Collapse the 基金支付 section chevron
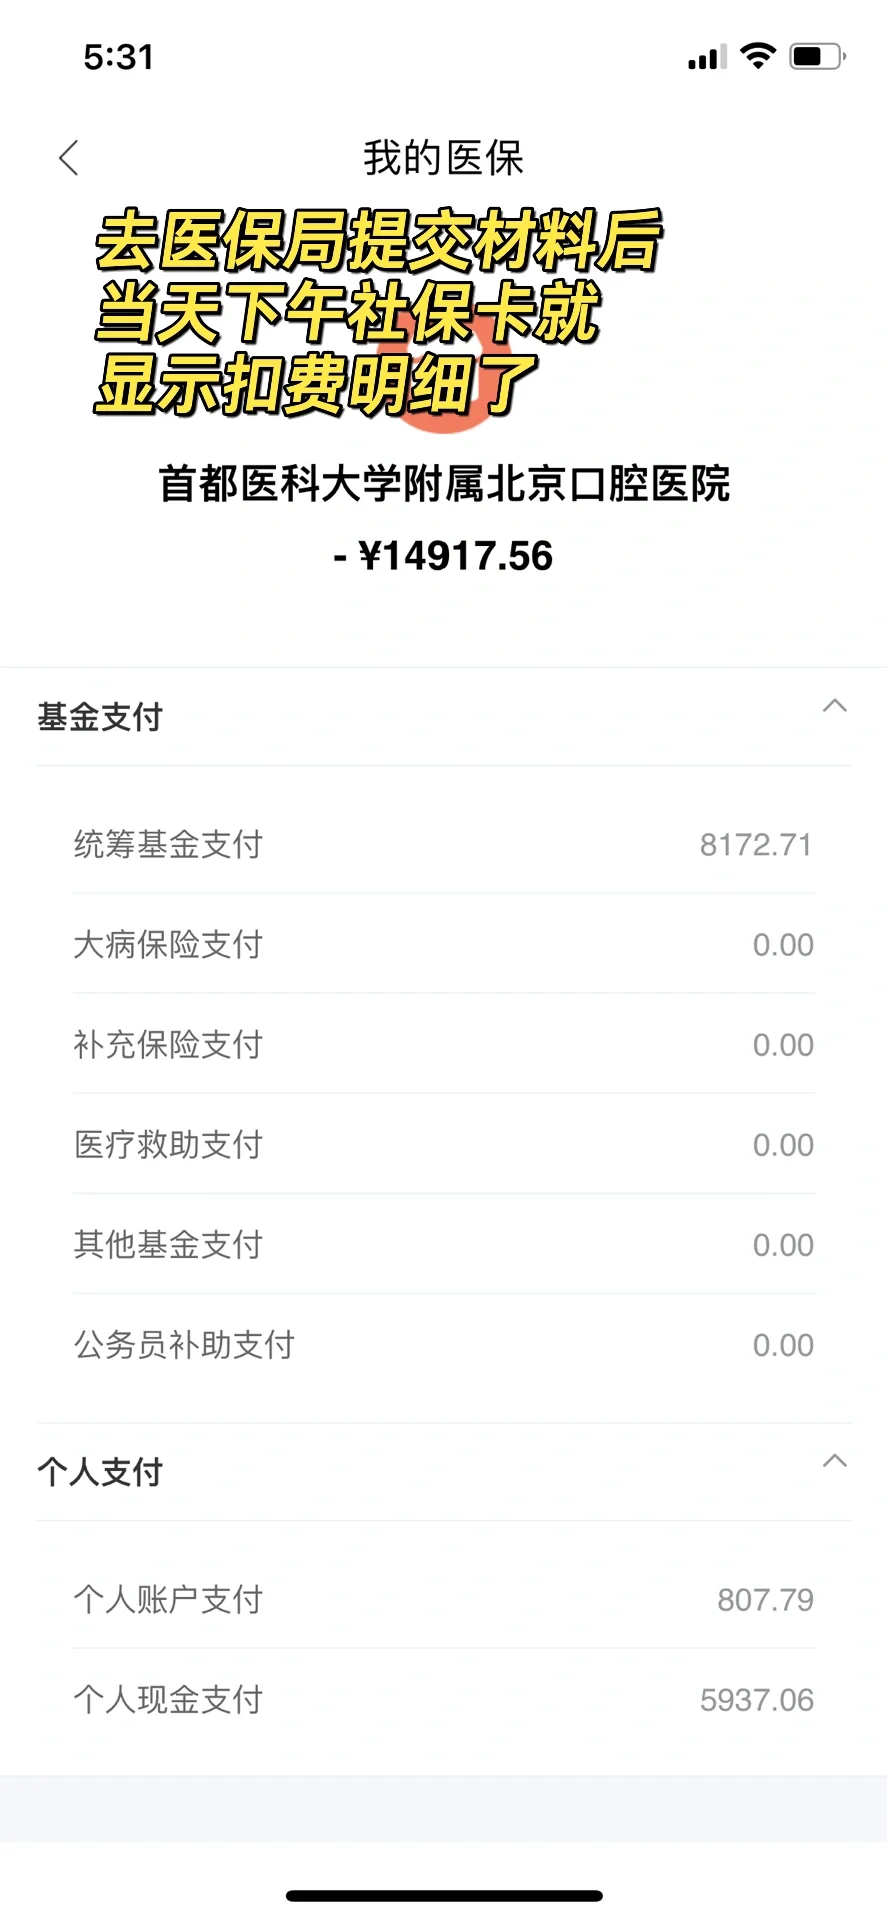Viewport: 887px width, 1920px height. coord(834,706)
